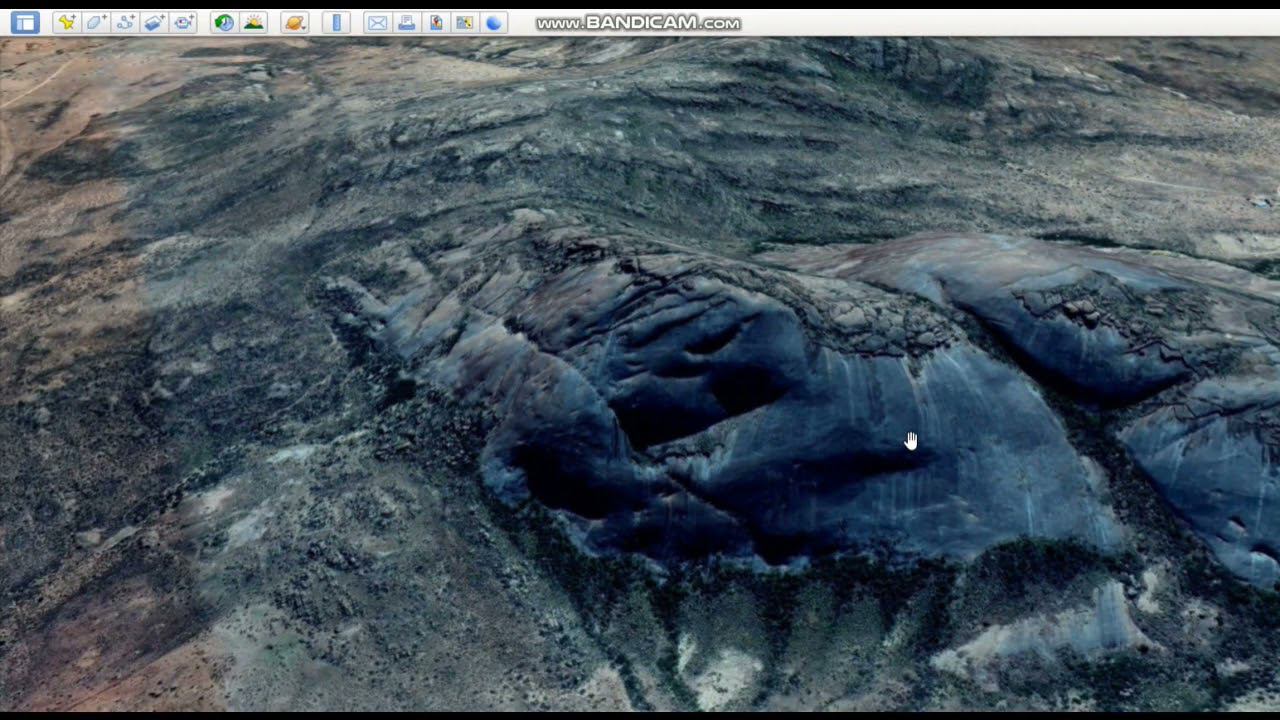Save the current view as image
The image size is (1280, 720).
click(x=435, y=22)
